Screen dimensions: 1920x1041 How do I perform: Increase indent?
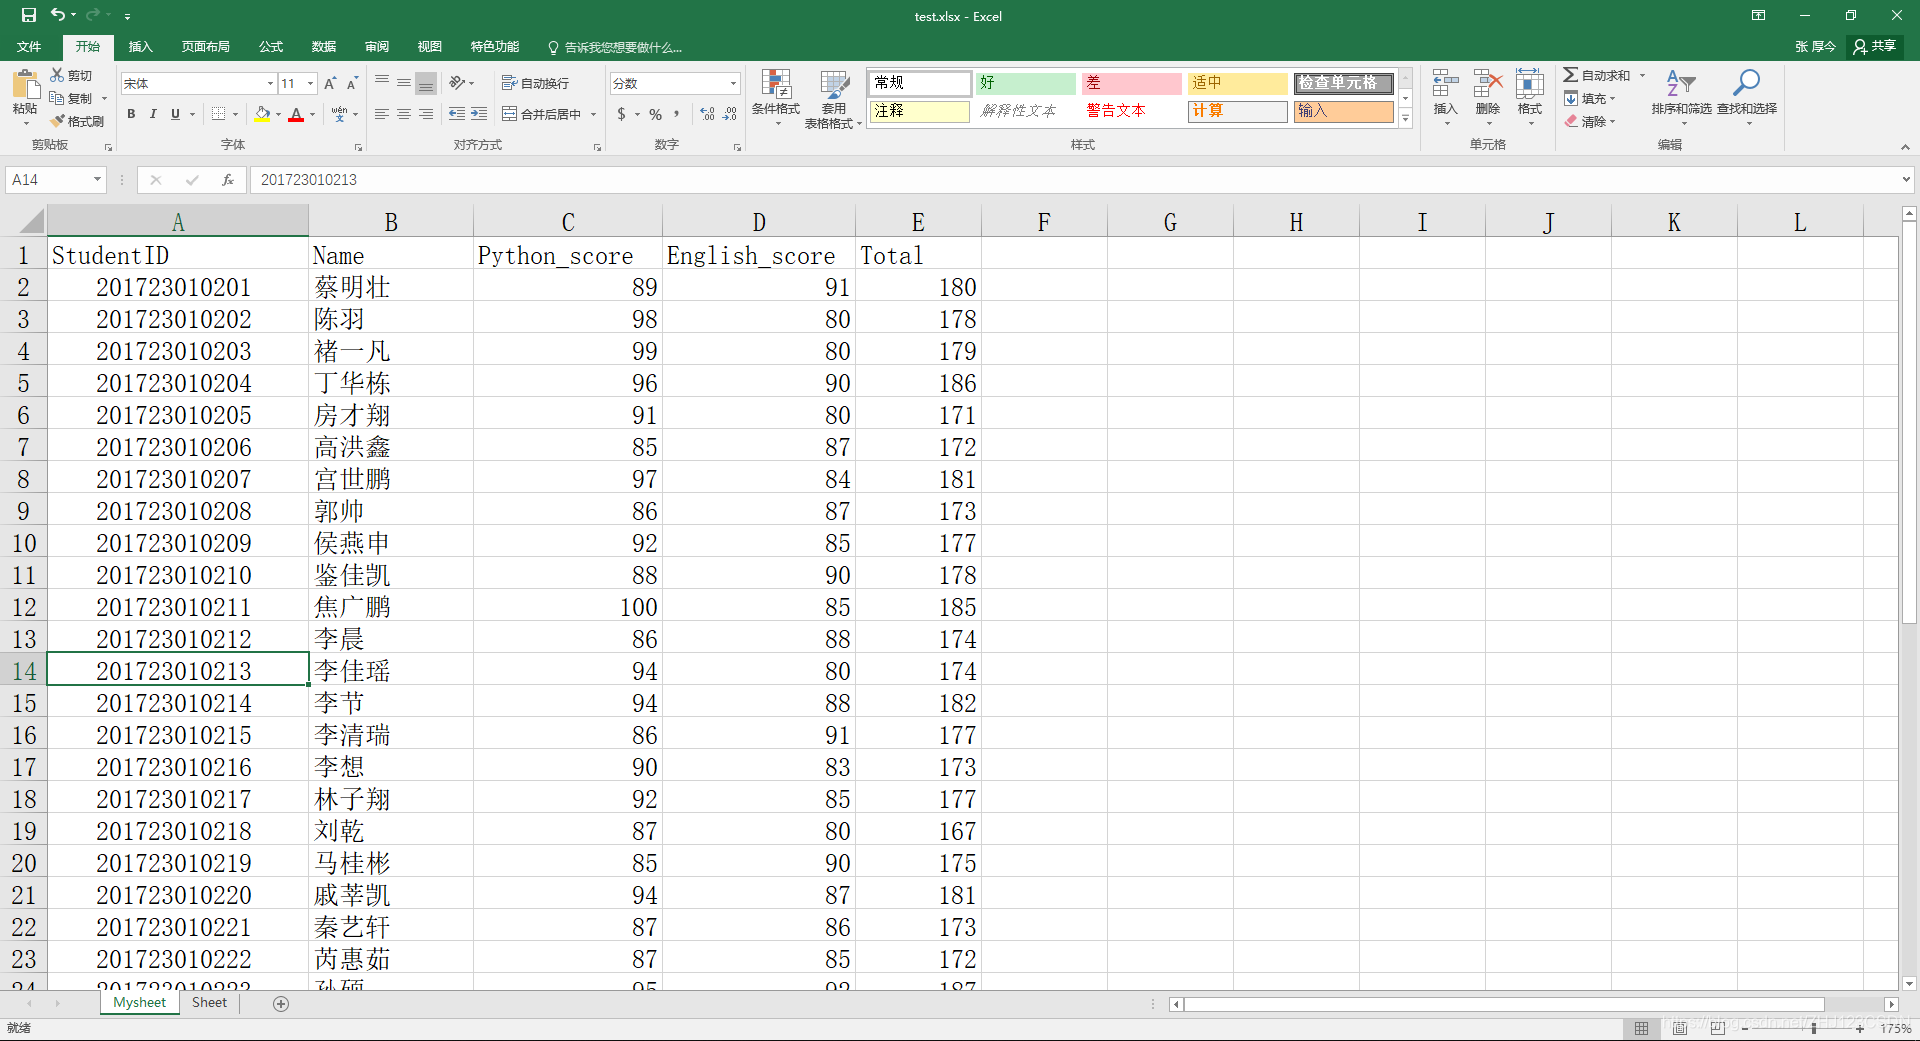click(x=479, y=114)
